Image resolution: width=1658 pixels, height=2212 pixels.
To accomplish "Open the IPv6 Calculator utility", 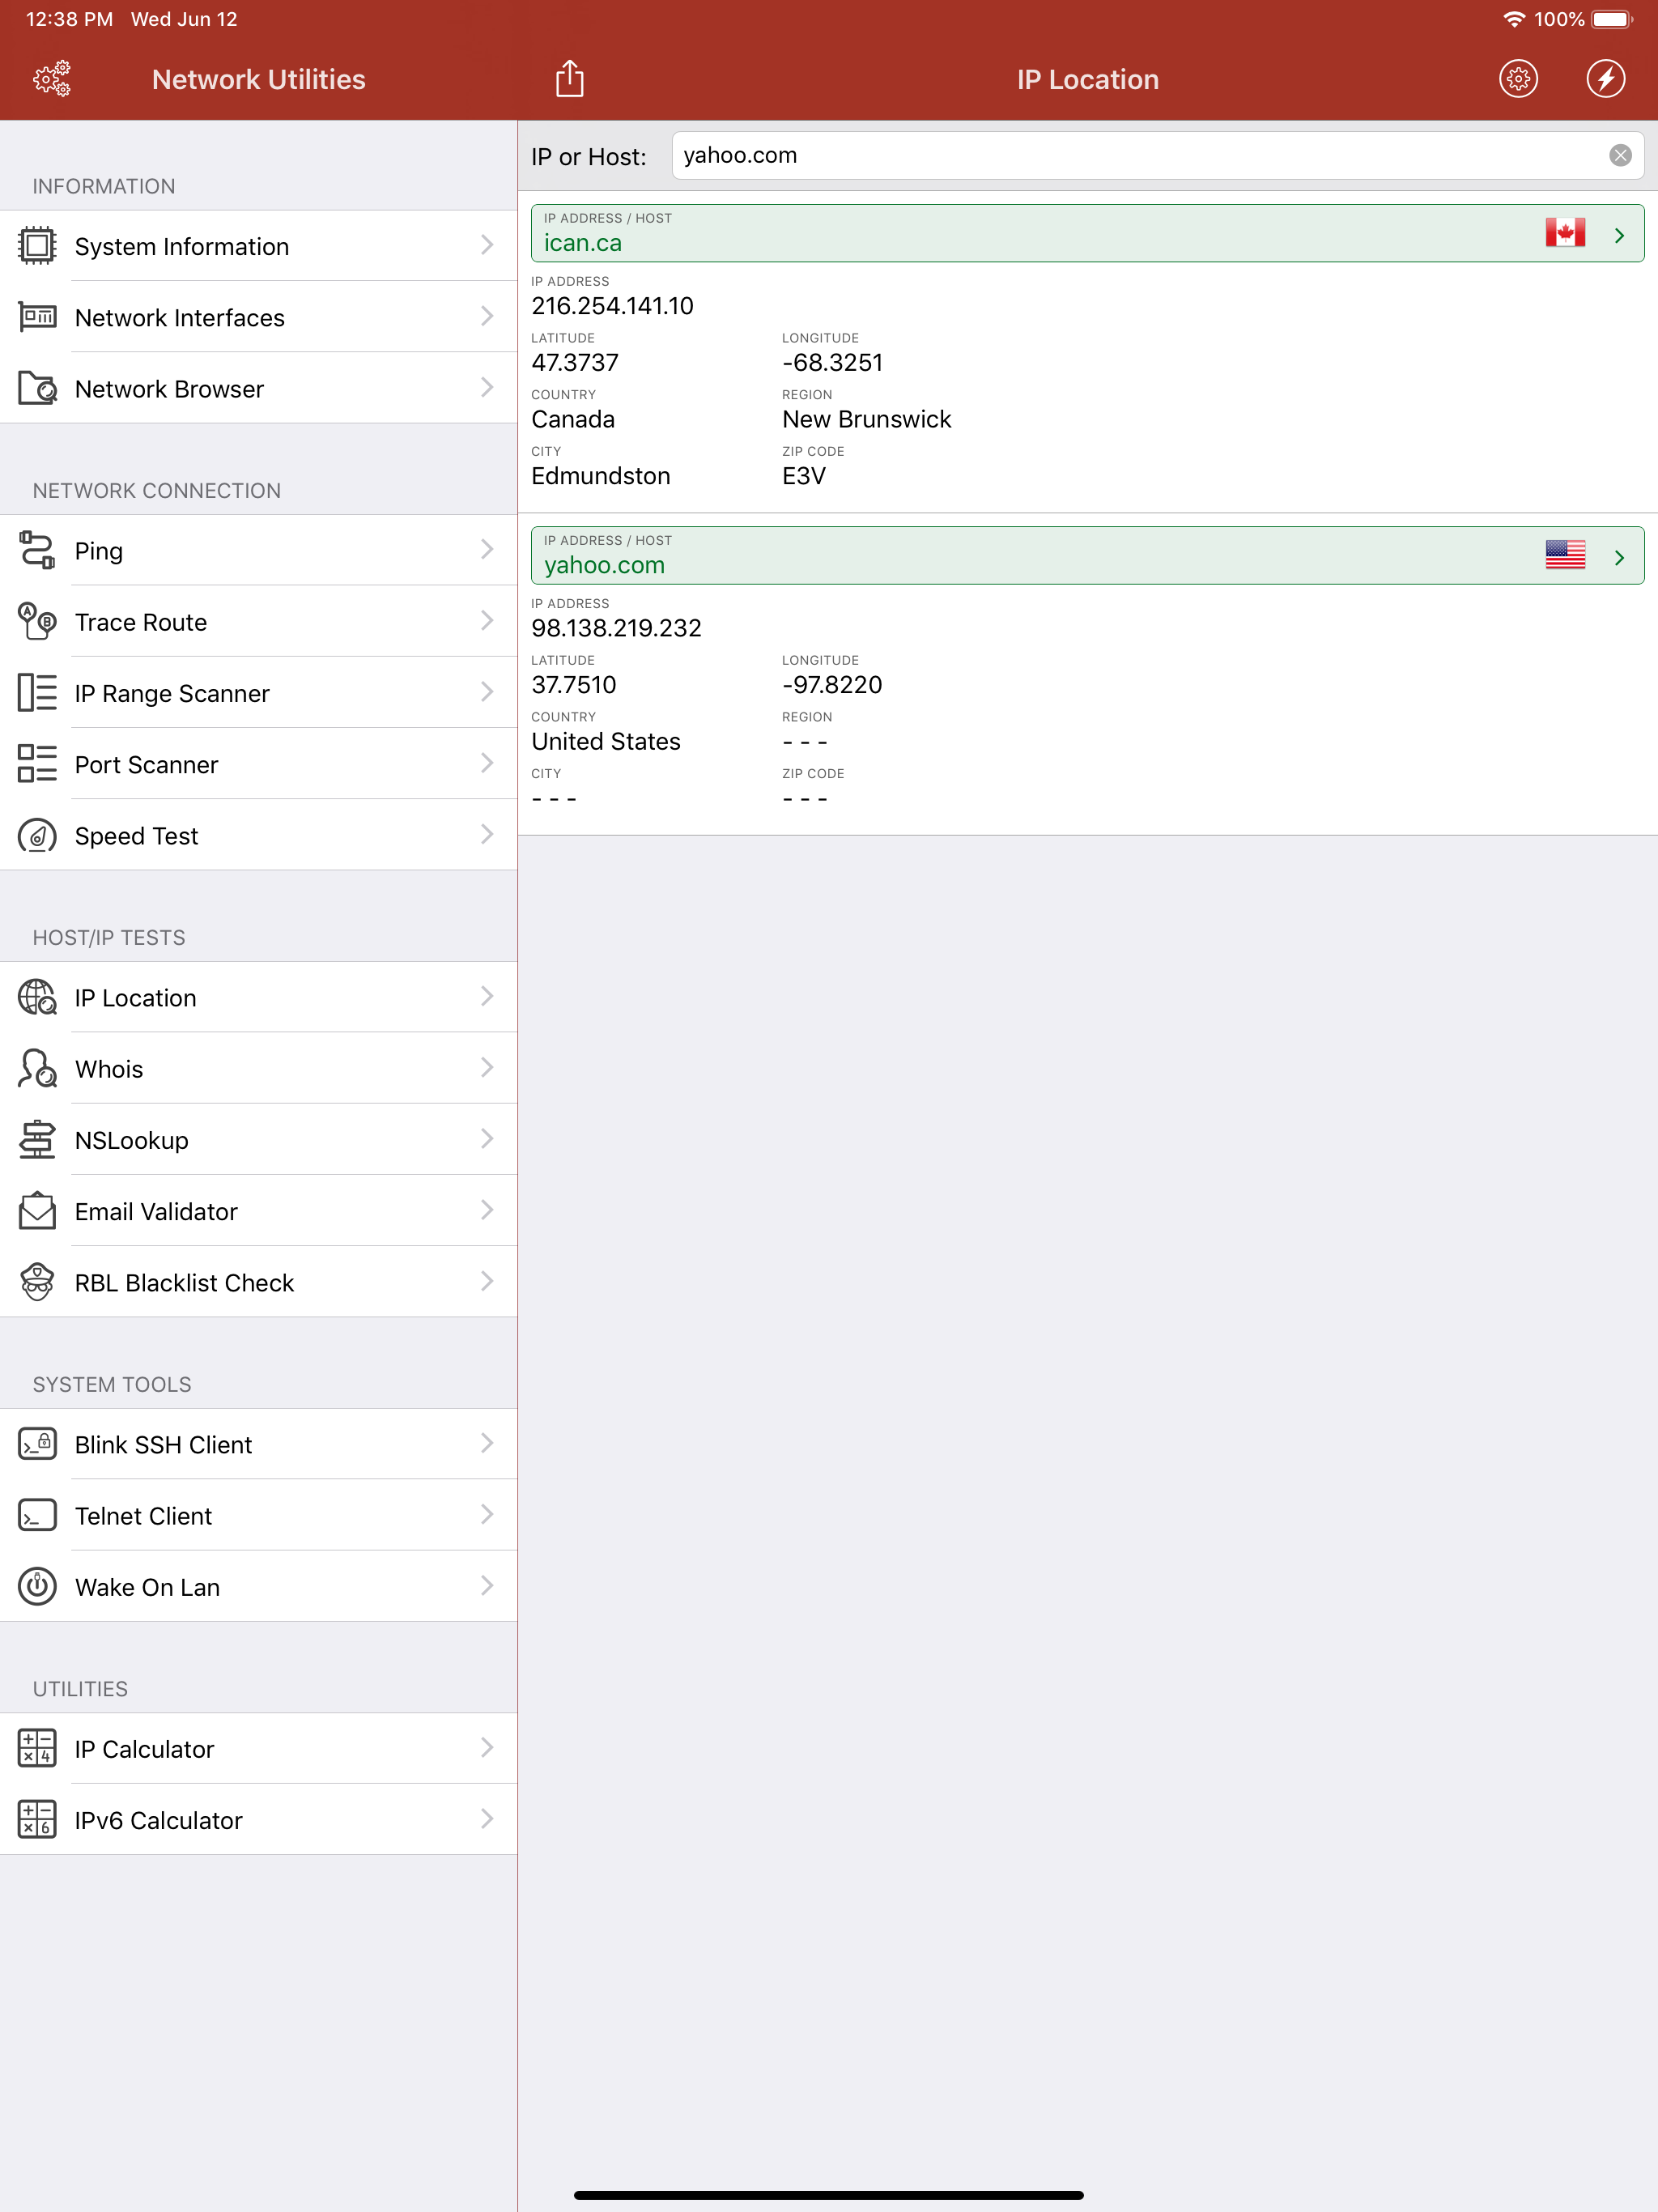I will click(x=158, y=1820).
